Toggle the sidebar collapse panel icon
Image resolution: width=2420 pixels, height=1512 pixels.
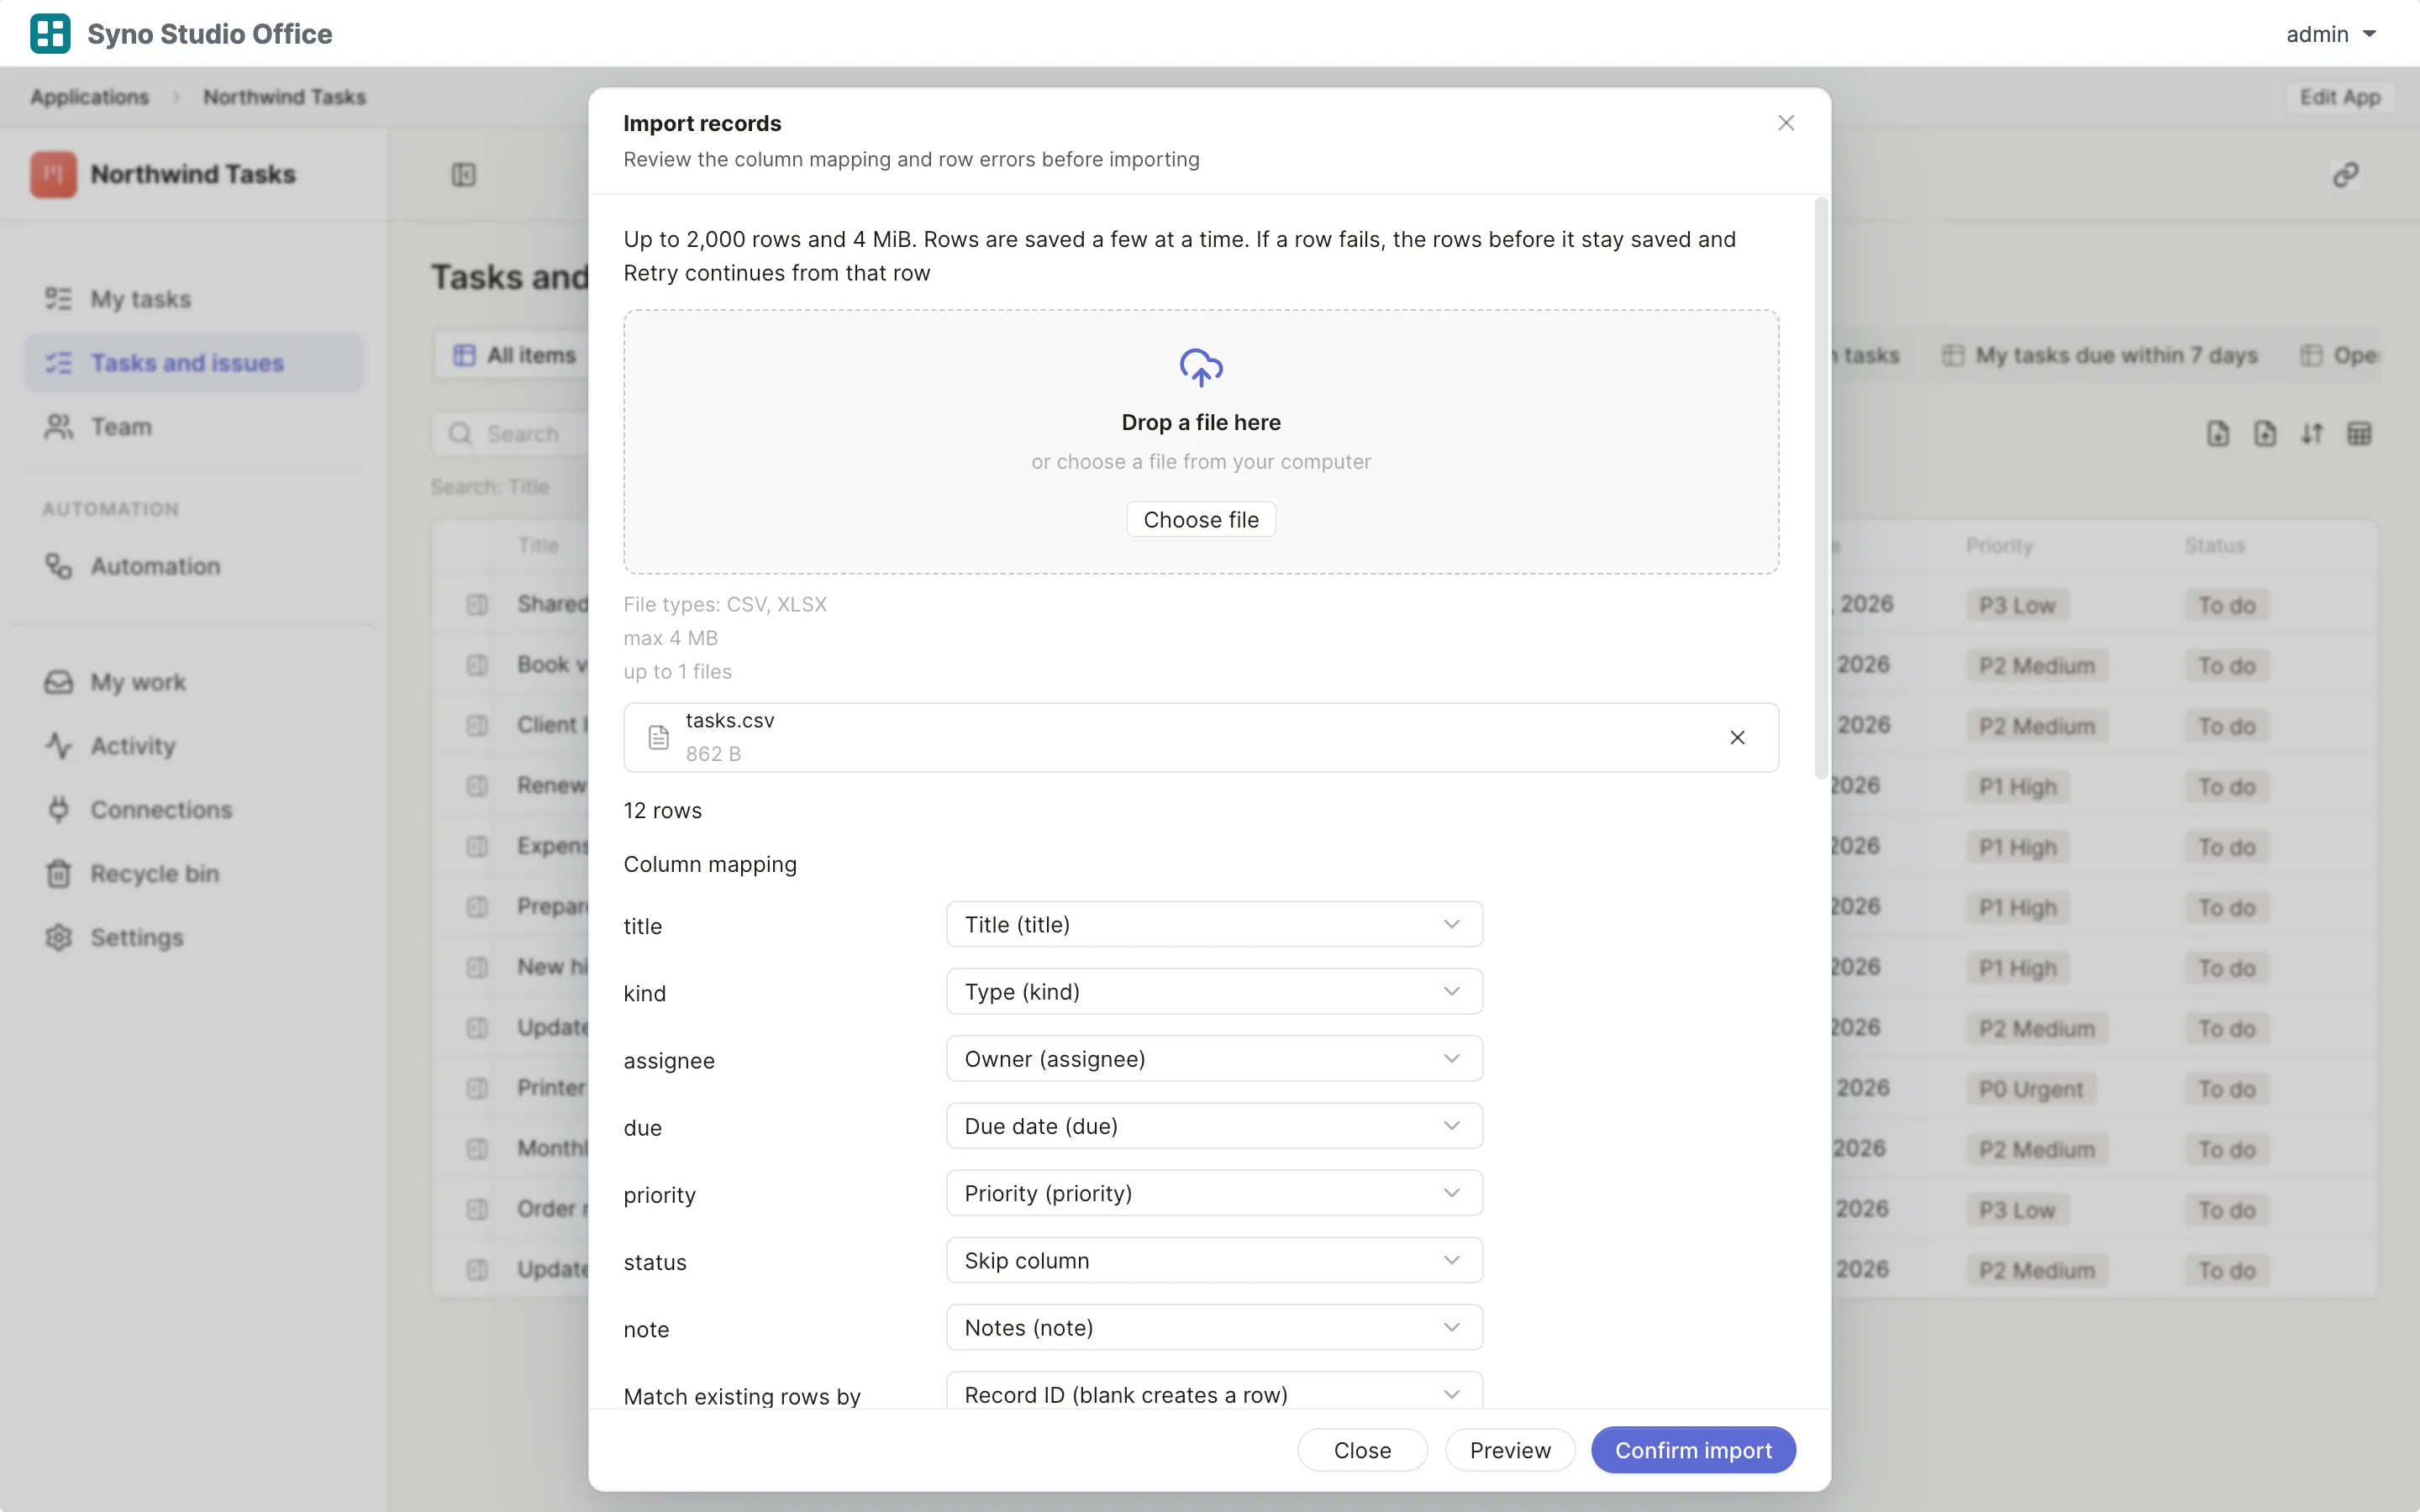coord(463,175)
